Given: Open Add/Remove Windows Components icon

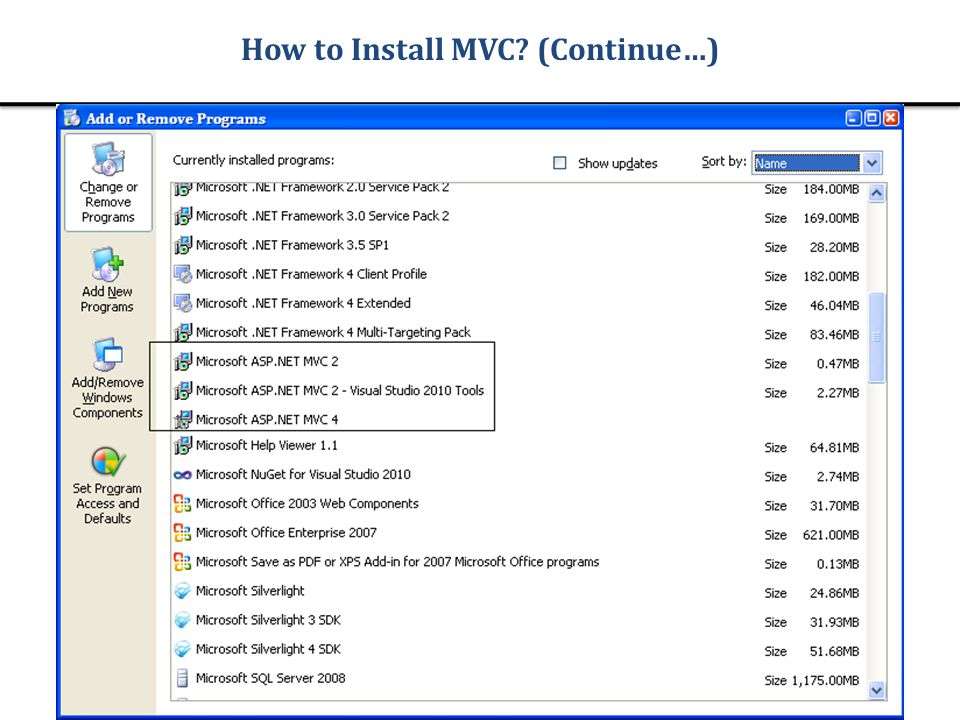Looking at the screenshot, I should tap(108, 354).
